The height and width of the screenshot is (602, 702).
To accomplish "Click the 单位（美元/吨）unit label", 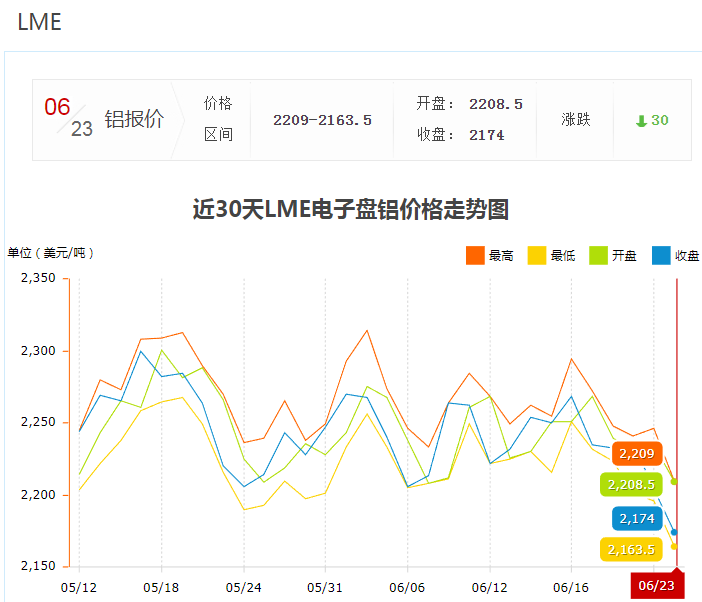I will coord(51,253).
